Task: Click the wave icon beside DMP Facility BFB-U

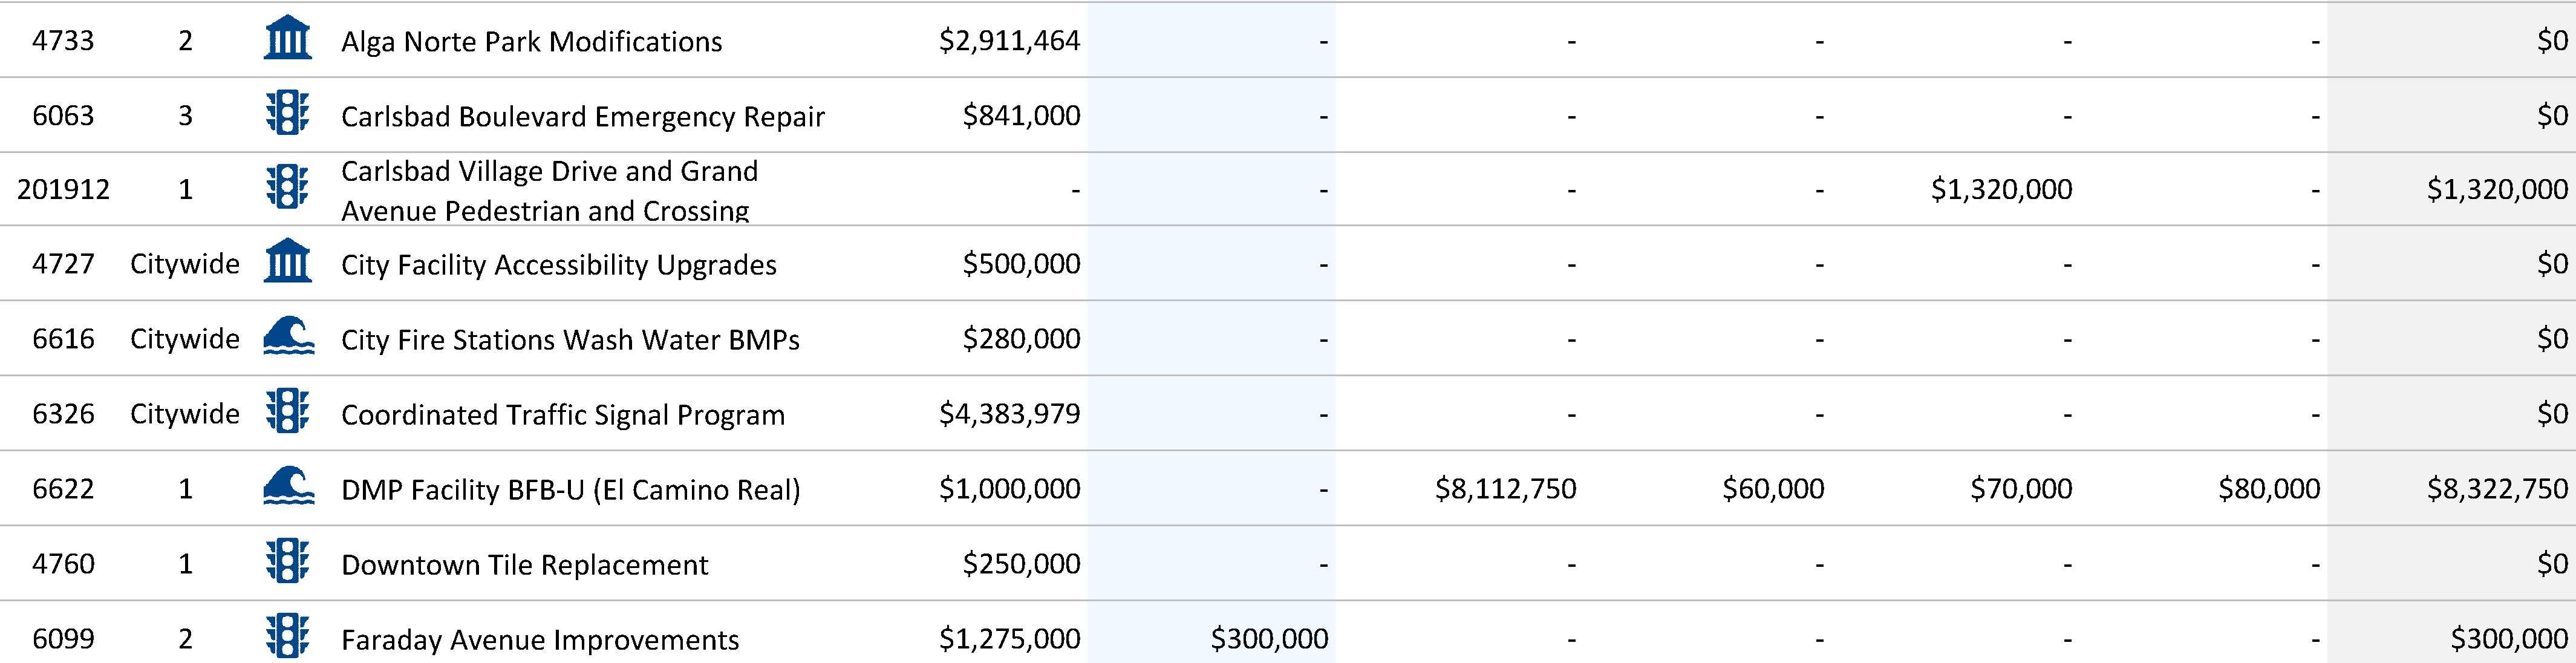Action: pos(288,487)
